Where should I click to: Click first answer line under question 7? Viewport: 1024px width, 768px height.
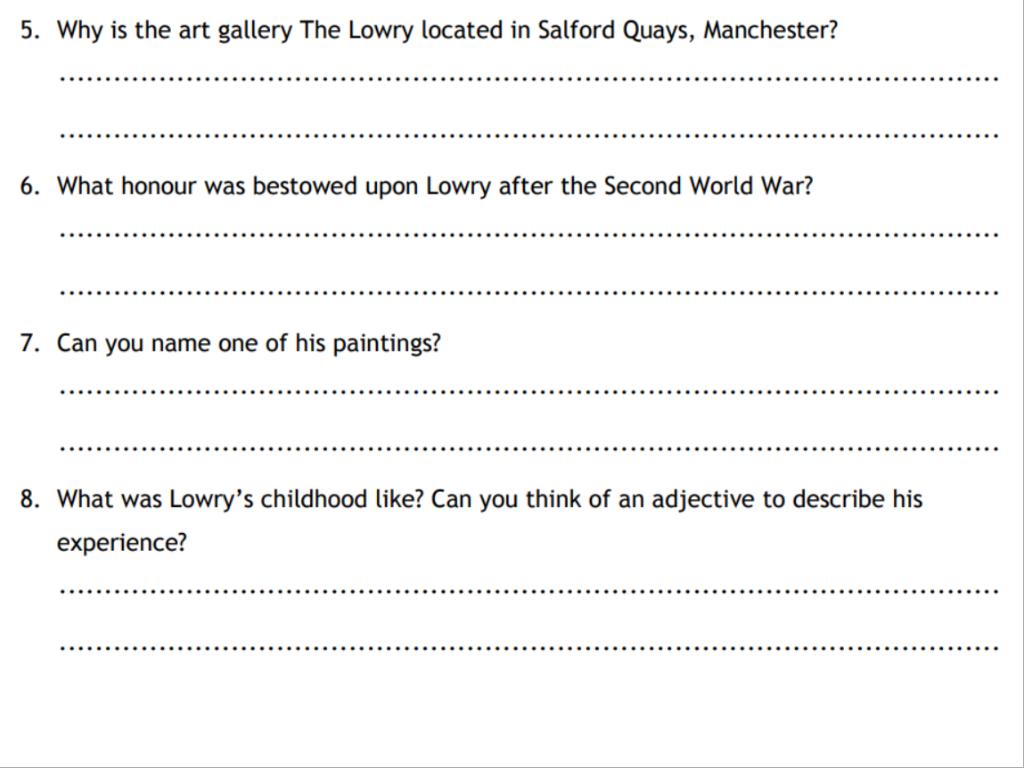(529, 392)
